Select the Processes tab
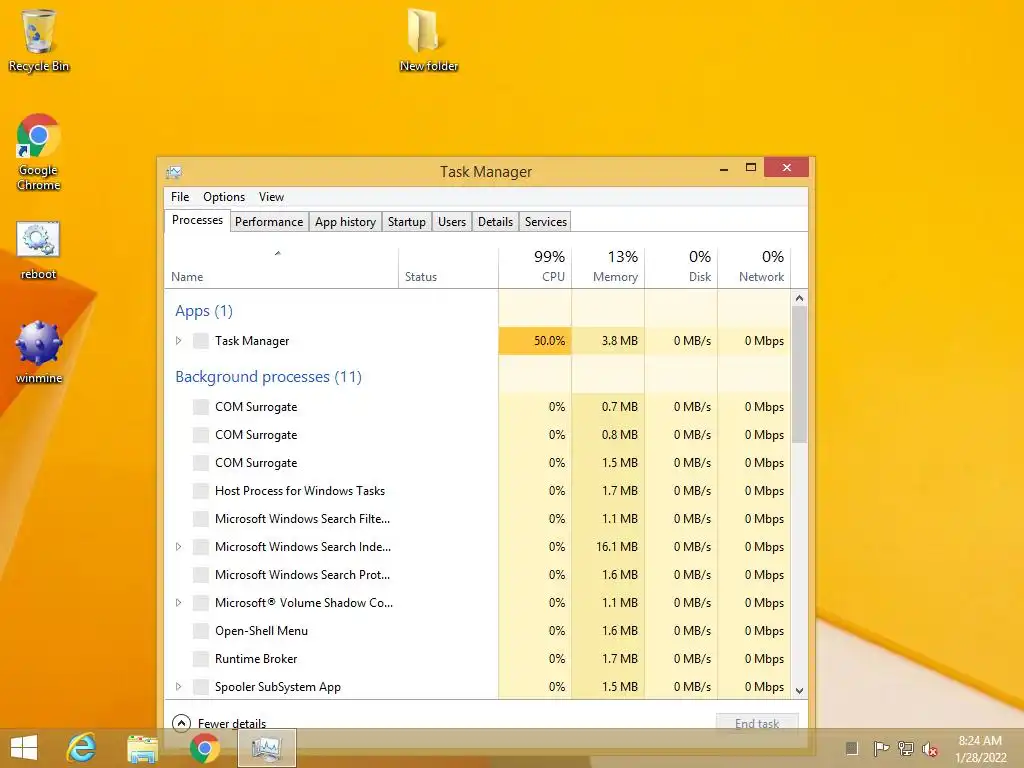The image size is (1024, 768). [x=197, y=220]
